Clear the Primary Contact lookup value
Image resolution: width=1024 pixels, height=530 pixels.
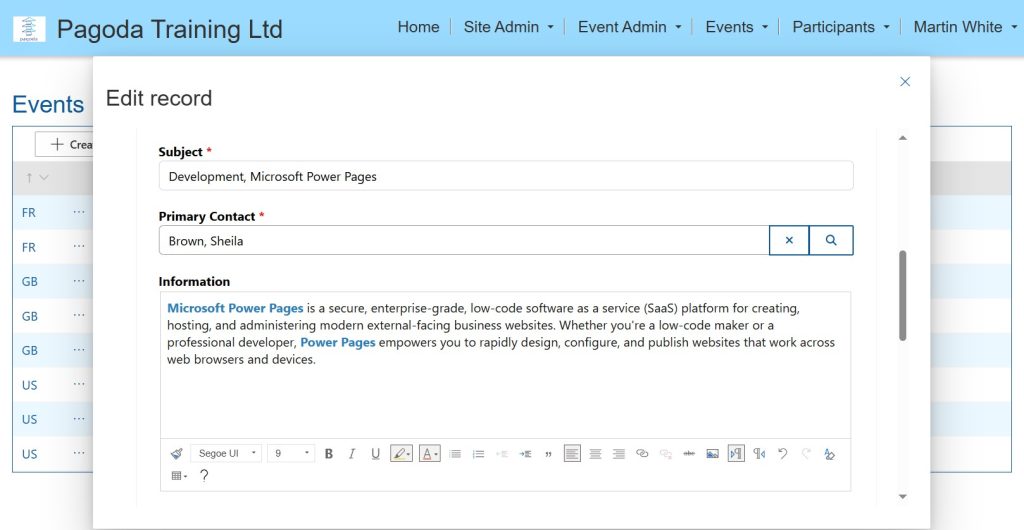pos(789,240)
